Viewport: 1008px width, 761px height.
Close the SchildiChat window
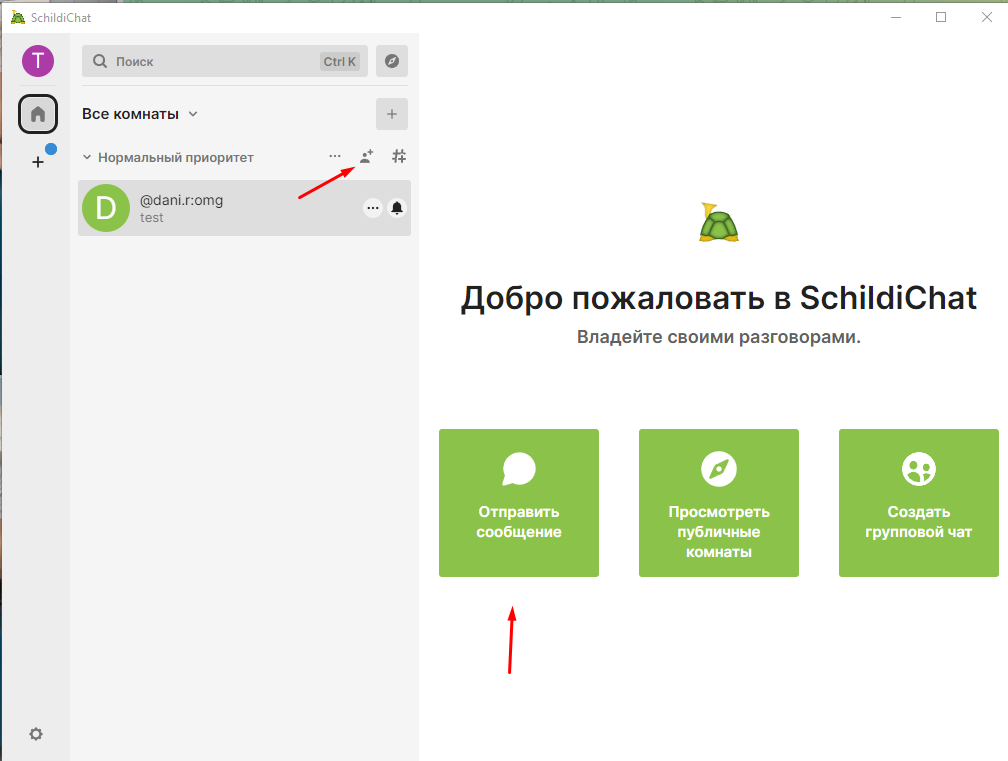pyautogui.click(x=987, y=17)
